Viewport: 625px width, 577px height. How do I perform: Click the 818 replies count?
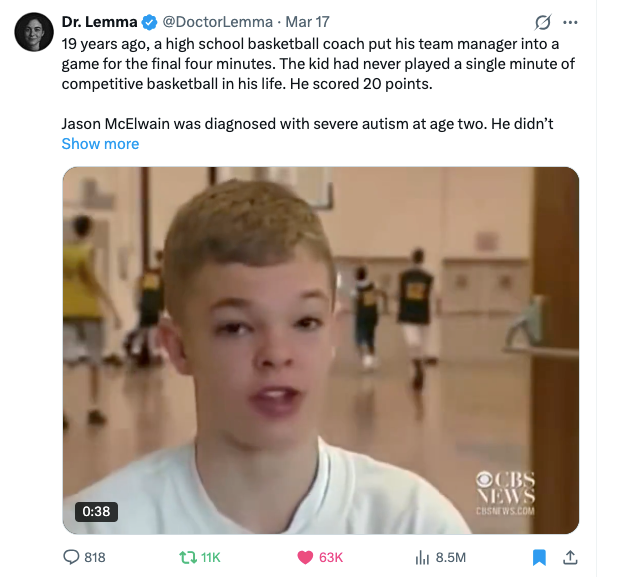(95, 557)
